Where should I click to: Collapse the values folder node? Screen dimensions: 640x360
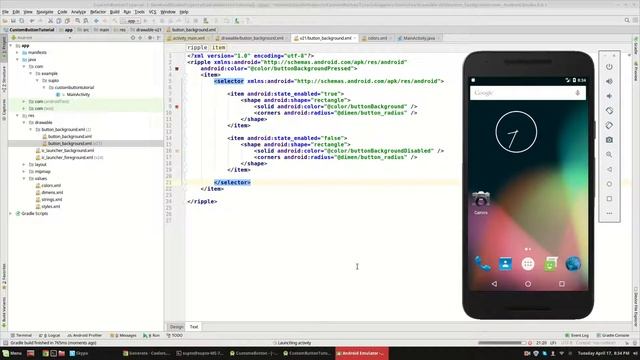(24, 178)
